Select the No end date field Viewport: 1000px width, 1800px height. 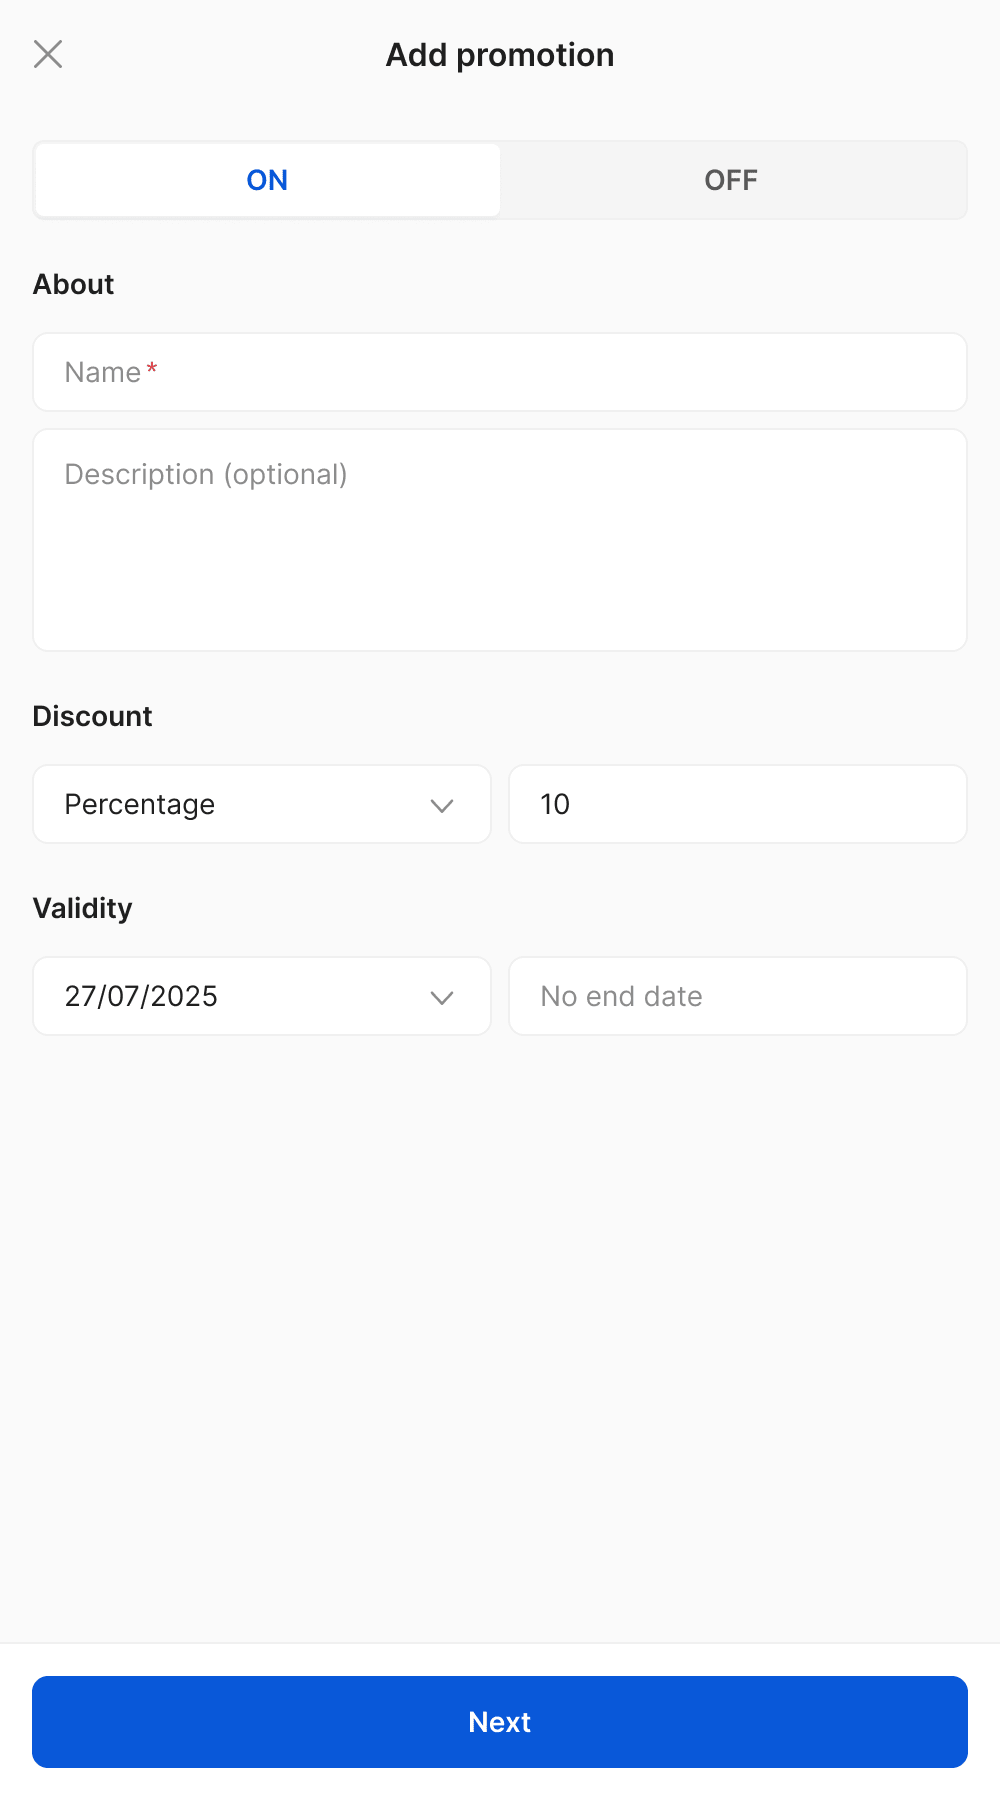point(738,996)
